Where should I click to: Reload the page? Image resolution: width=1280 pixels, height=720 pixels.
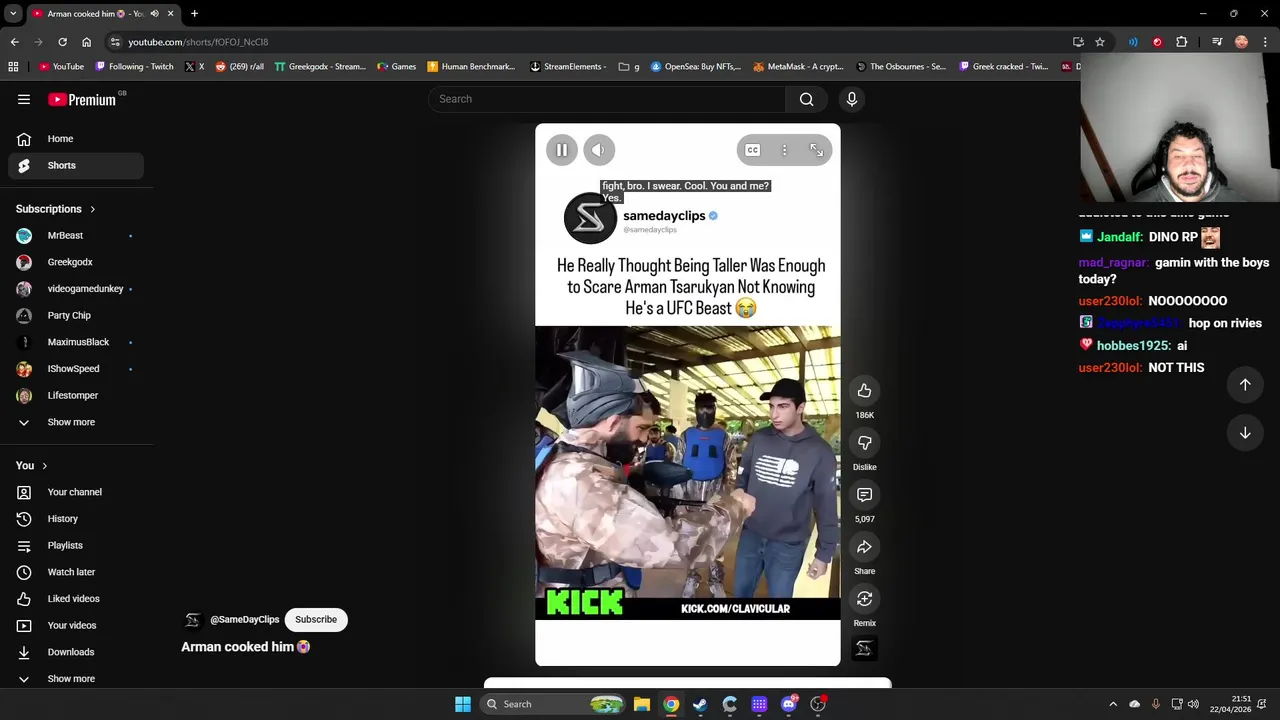(x=62, y=42)
